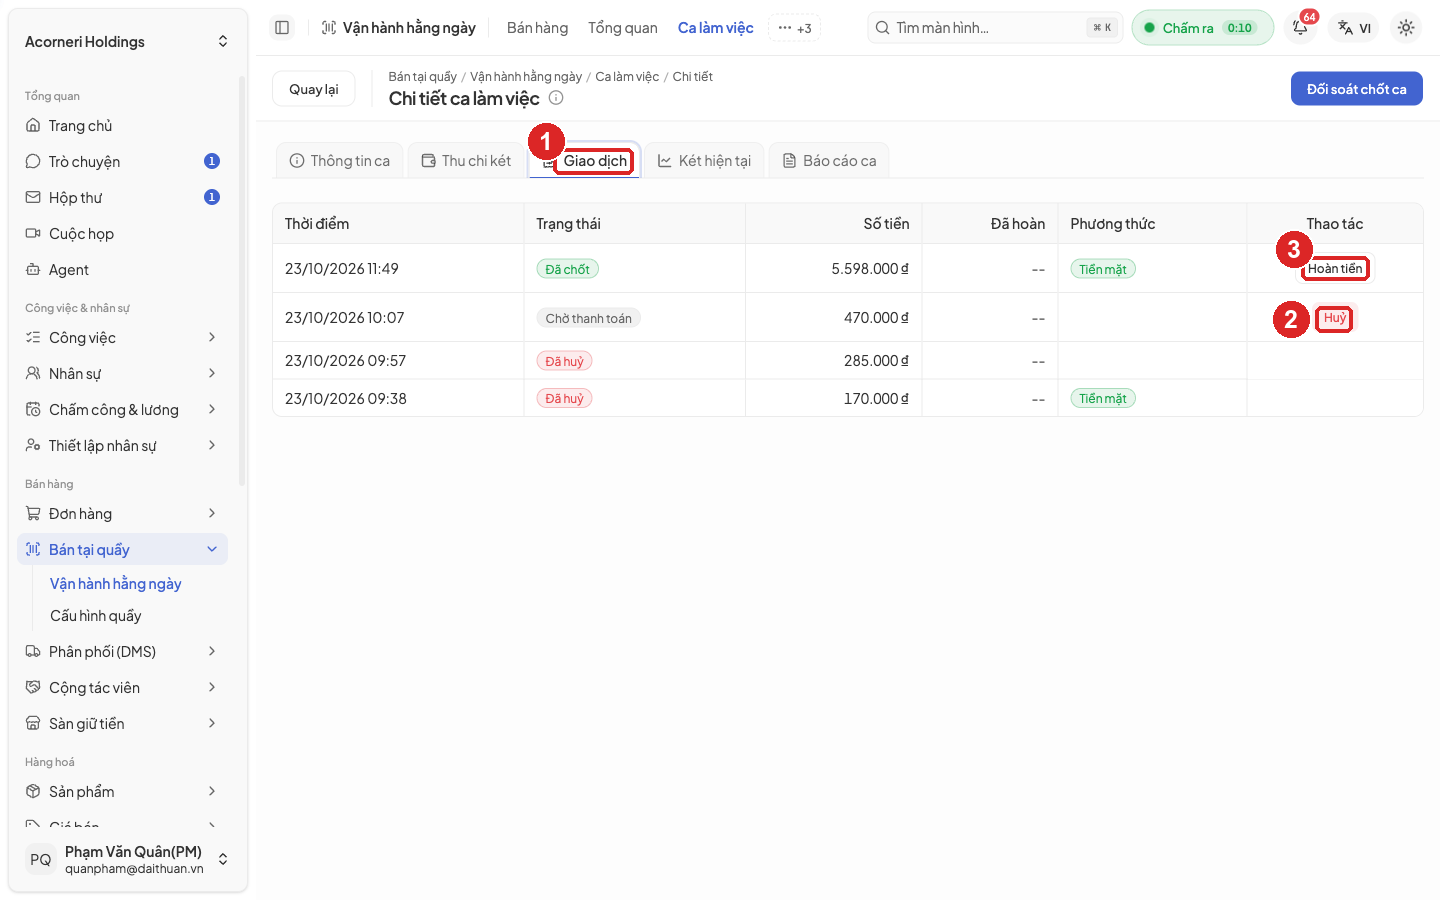Toggle the sidebar collapse icon
This screenshot has height=900, width=1440.
(x=282, y=28)
